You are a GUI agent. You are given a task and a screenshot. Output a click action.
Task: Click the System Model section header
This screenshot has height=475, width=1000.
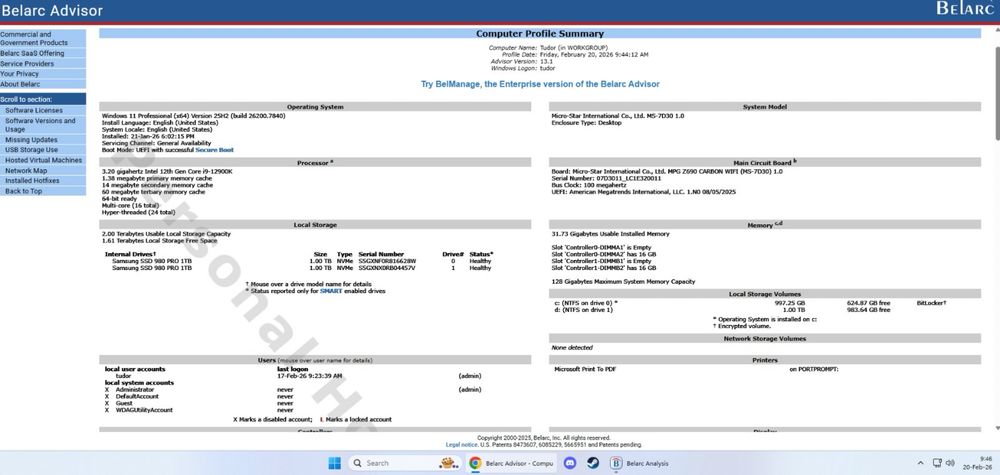[765, 107]
